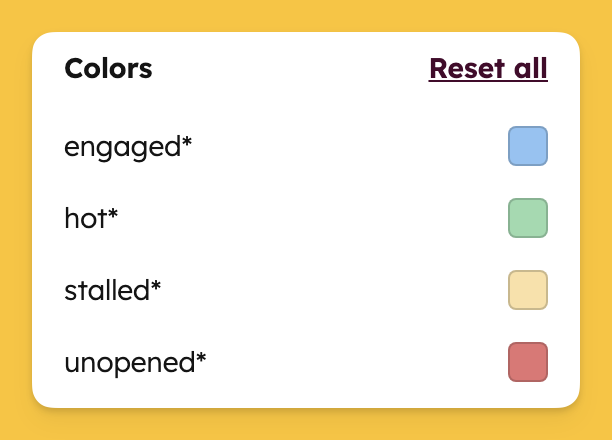Change the color assigned to engaged
Screen dimensions: 612x440
[x=528, y=146]
